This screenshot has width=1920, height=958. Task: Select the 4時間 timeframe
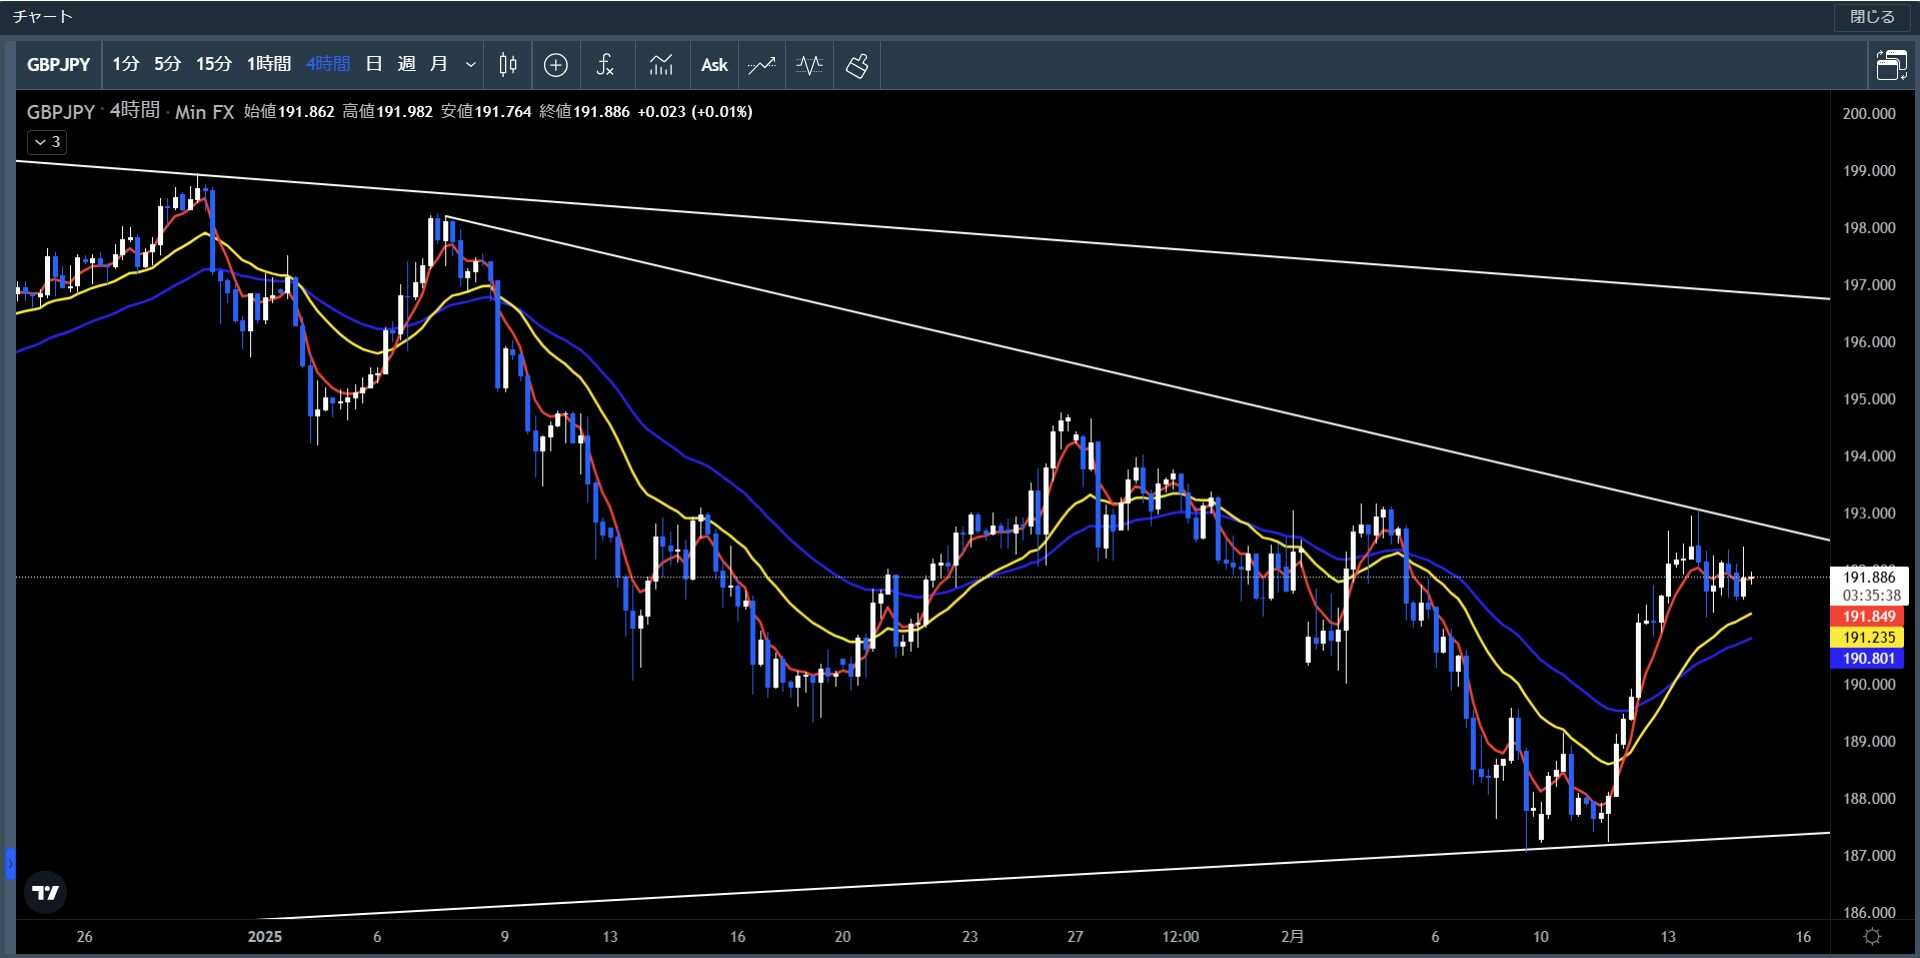328,65
